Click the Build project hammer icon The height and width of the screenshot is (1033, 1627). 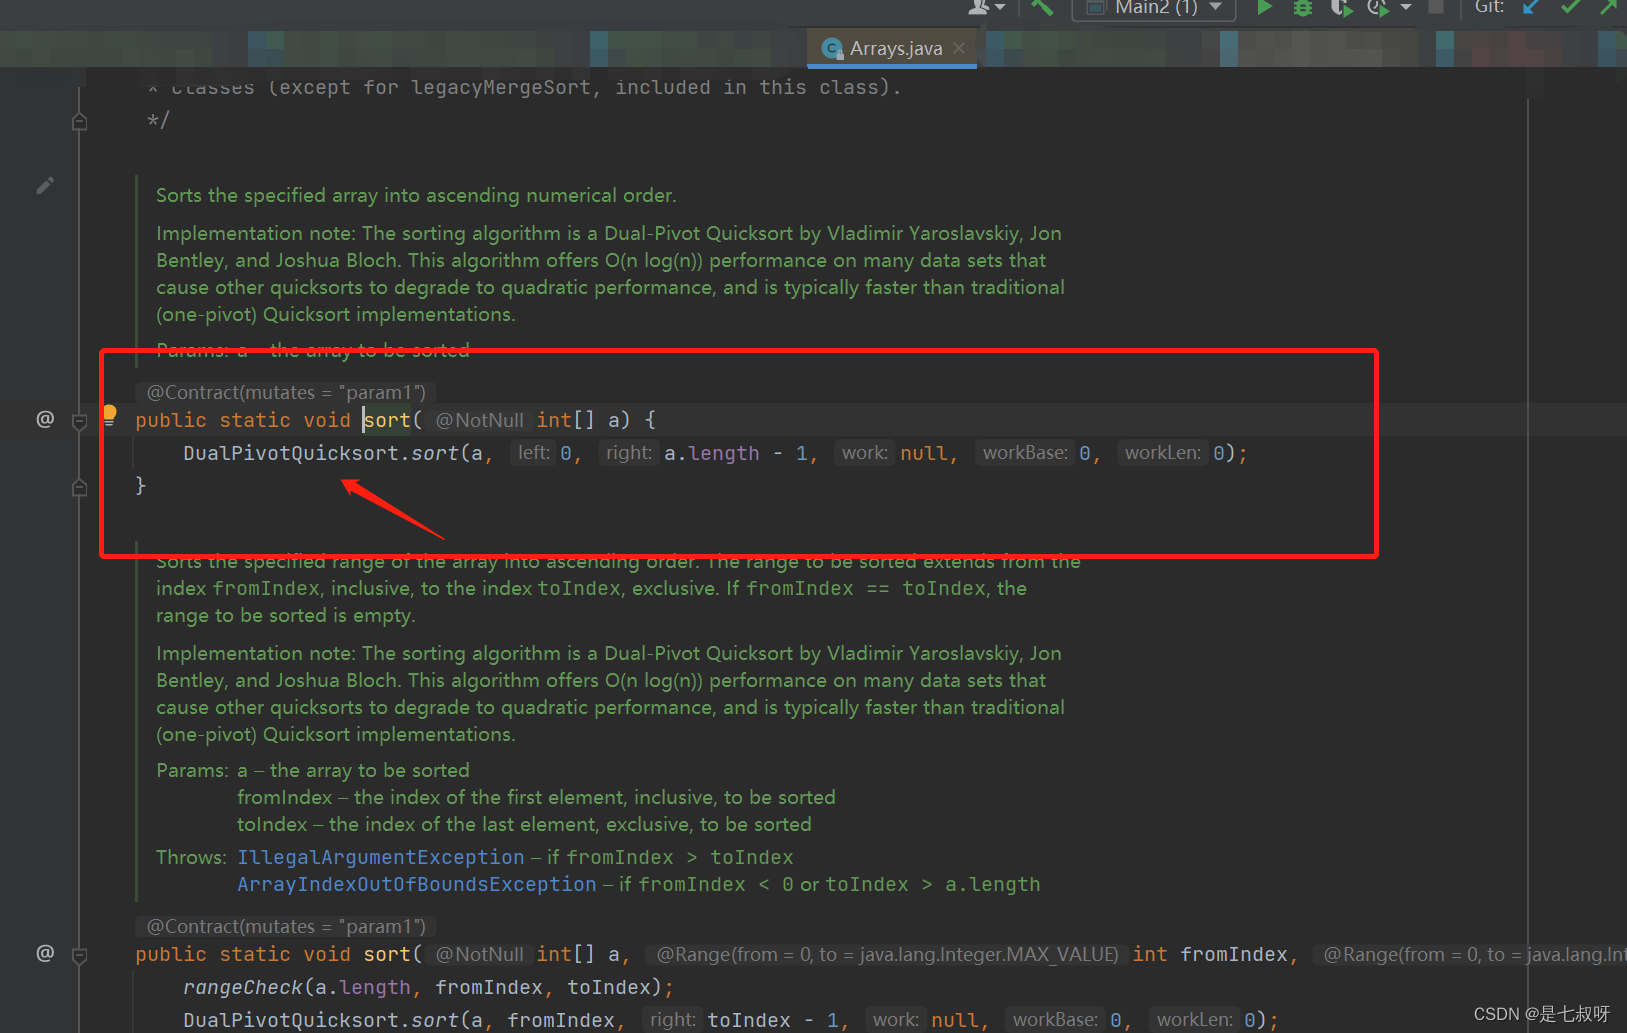click(1042, 8)
